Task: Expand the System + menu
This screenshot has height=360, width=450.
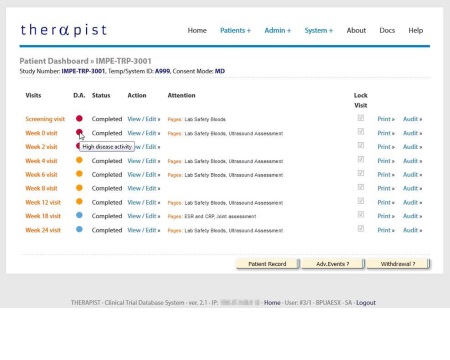Action: coord(319,30)
